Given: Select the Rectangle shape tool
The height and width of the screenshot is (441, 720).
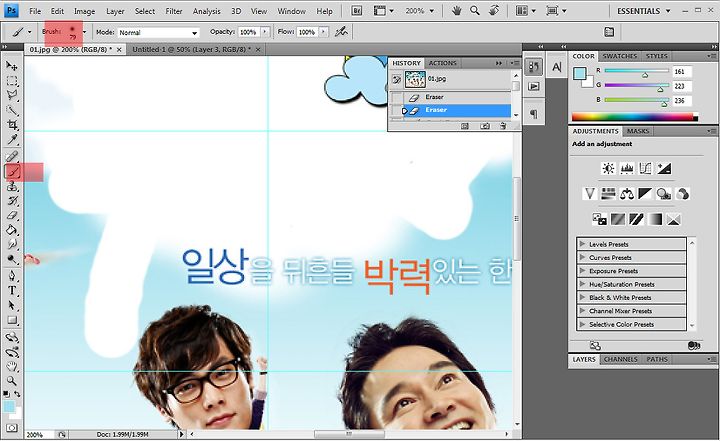Looking at the screenshot, I should tap(12, 320).
